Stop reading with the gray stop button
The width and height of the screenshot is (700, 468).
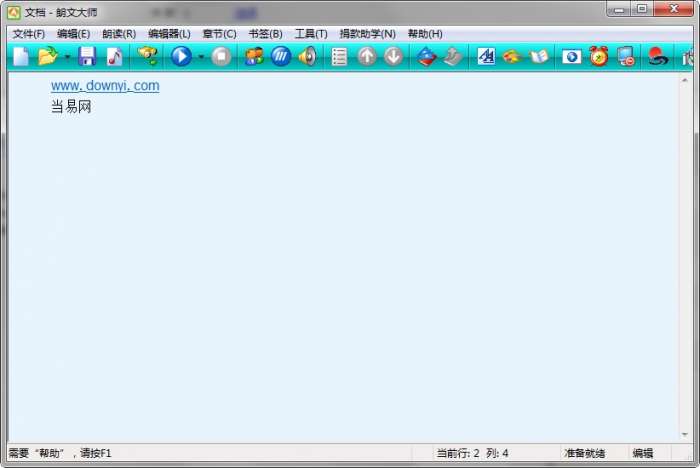pos(221,57)
